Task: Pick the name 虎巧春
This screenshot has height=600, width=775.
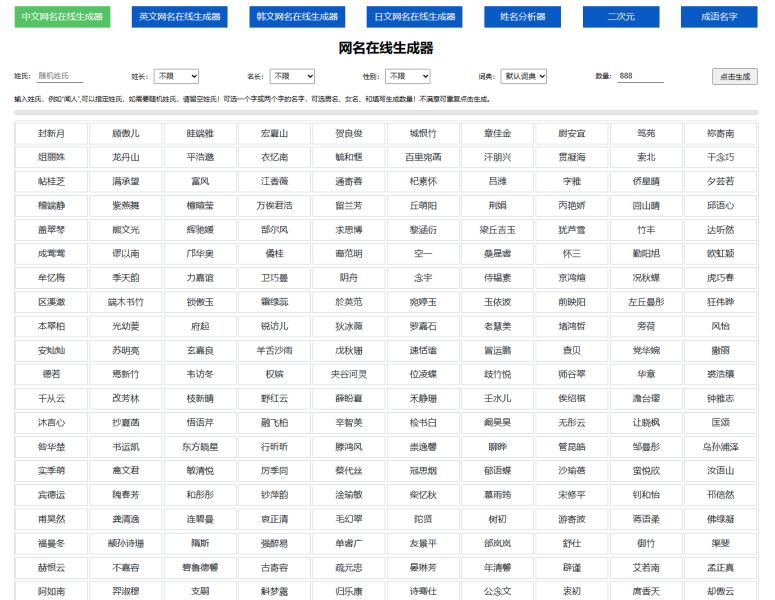Action: coord(721,278)
